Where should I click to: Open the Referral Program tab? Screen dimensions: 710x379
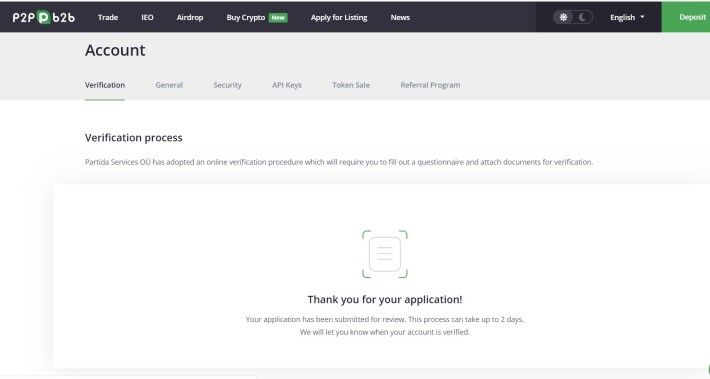coord(430,85)
